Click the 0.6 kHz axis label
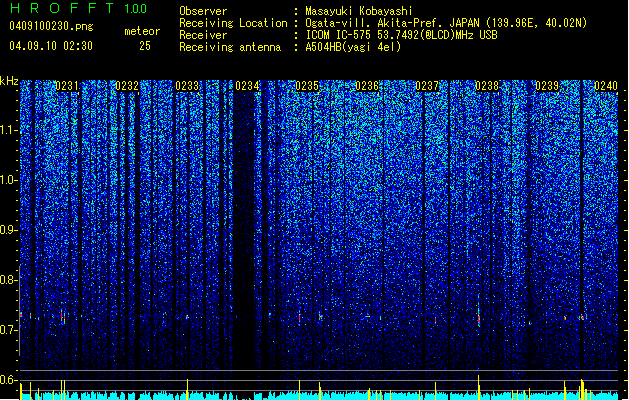 8,380
